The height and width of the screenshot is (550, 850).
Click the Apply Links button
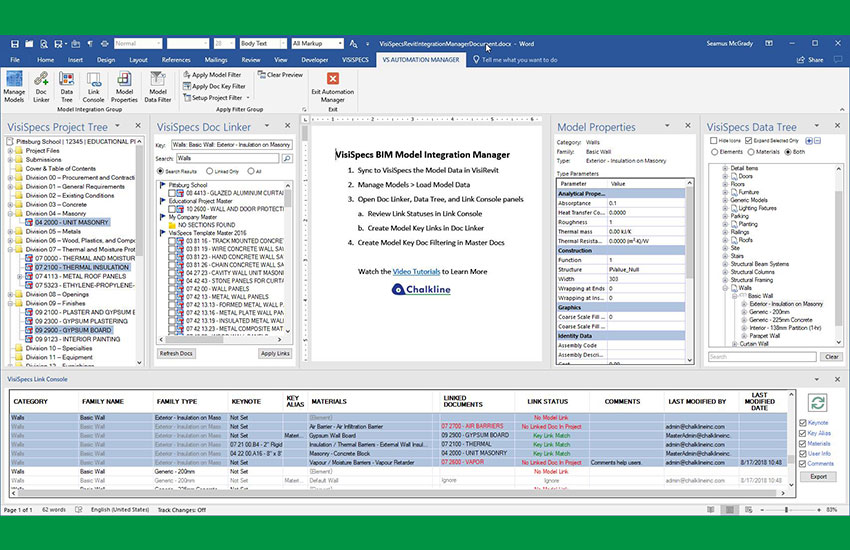coord(274,354)
